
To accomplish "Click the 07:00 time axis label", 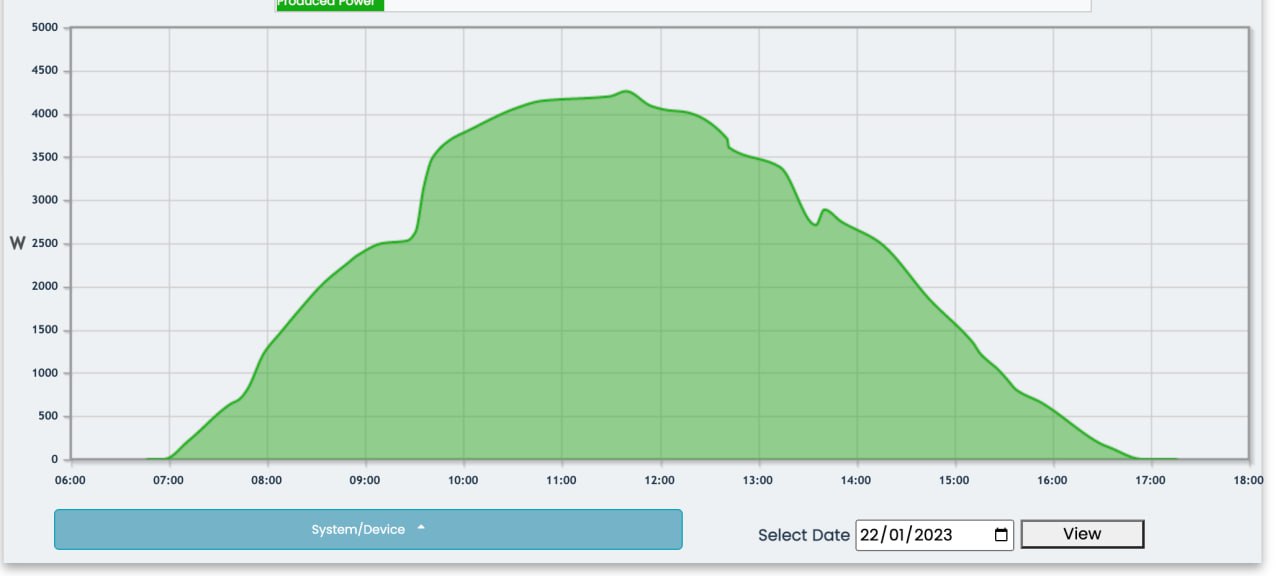I will 168,480.
